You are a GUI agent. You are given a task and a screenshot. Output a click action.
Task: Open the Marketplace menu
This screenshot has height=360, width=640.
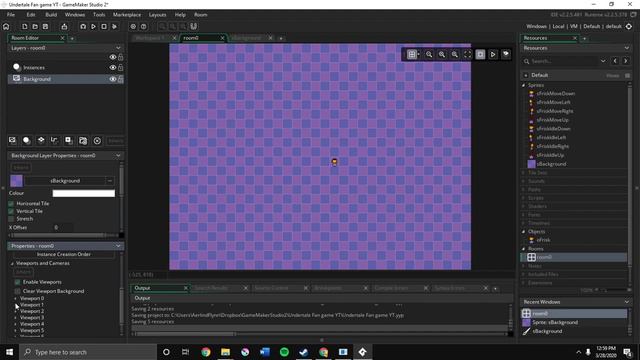127,15
